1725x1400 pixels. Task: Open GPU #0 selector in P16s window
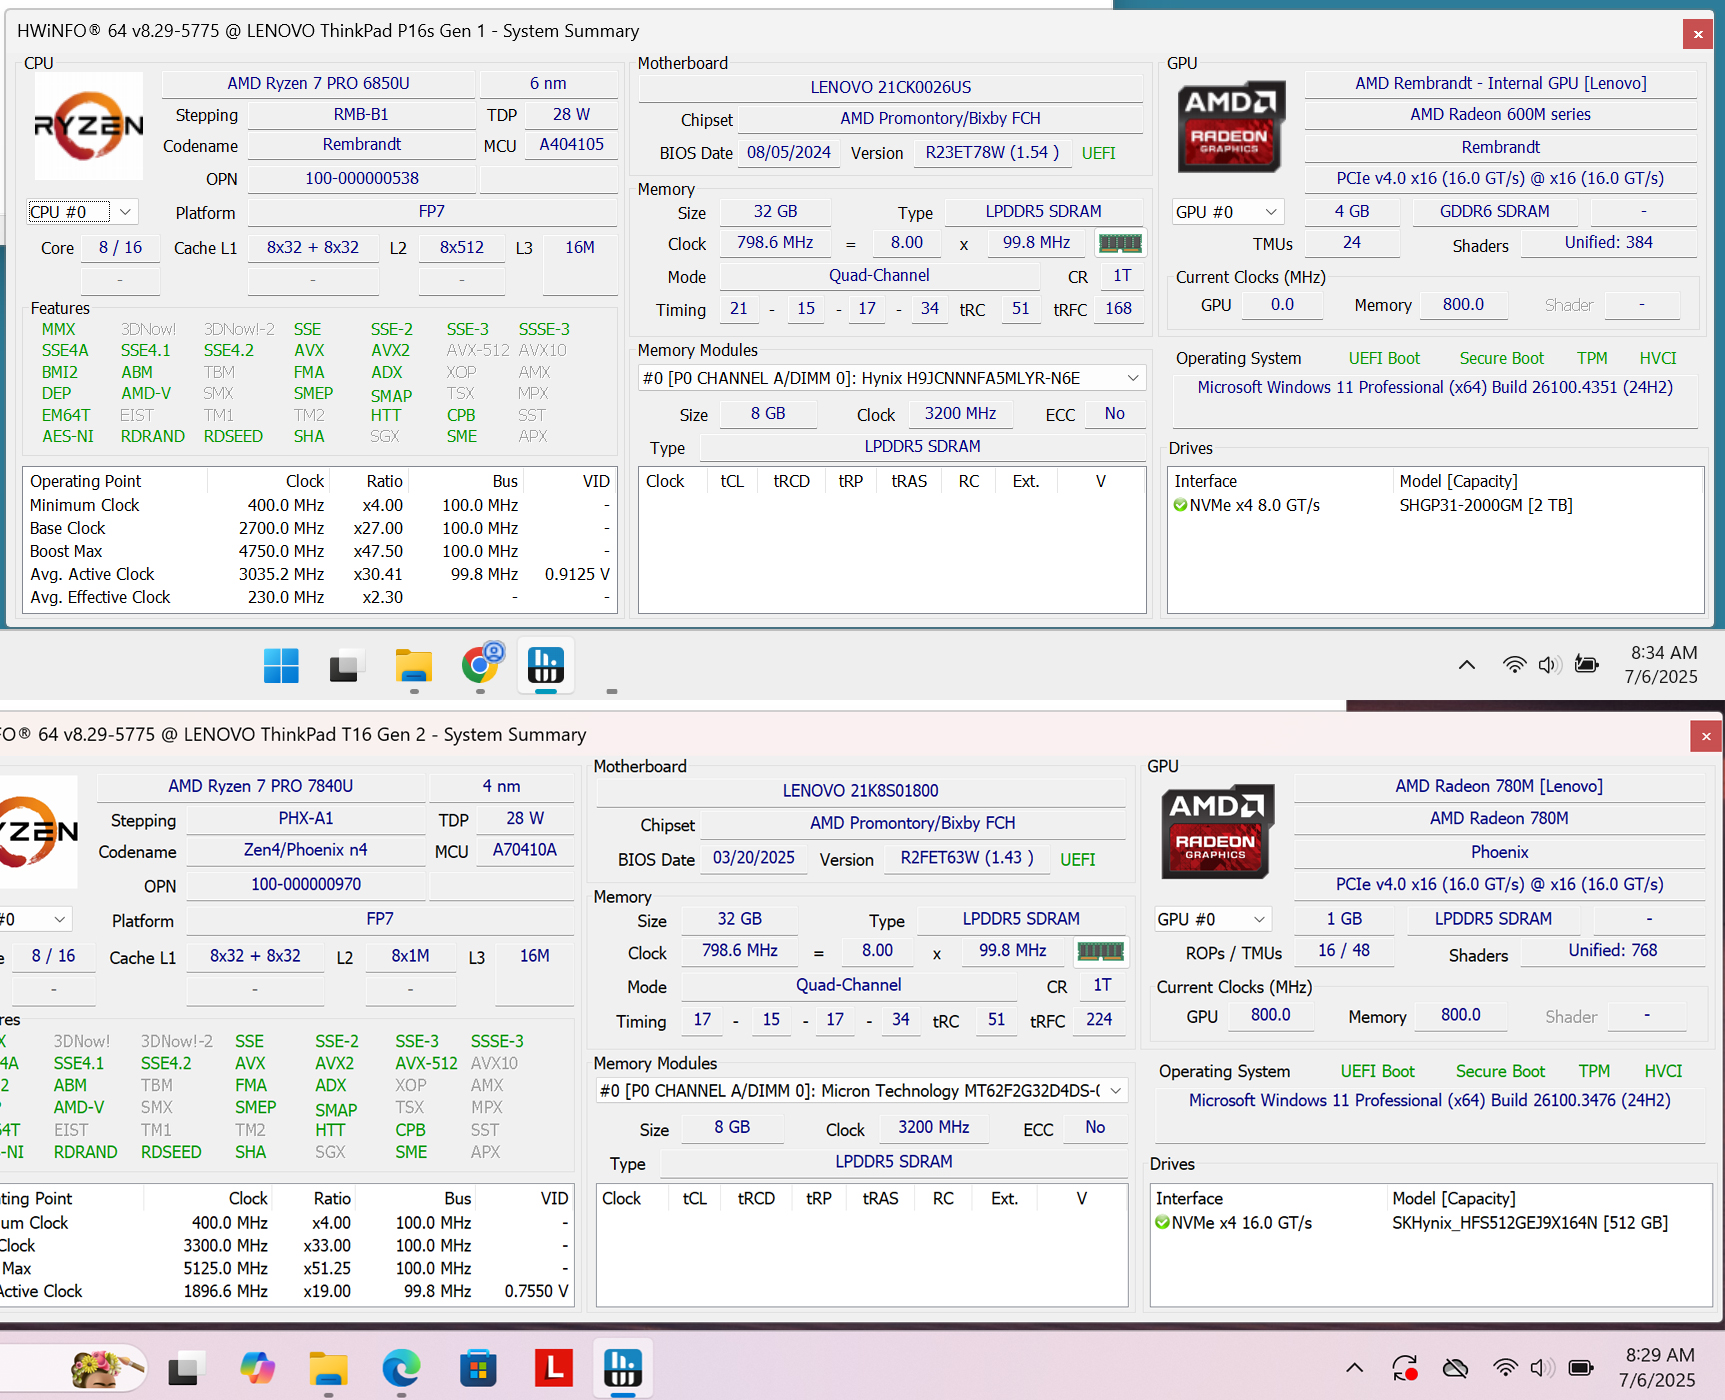point(1228,212)
